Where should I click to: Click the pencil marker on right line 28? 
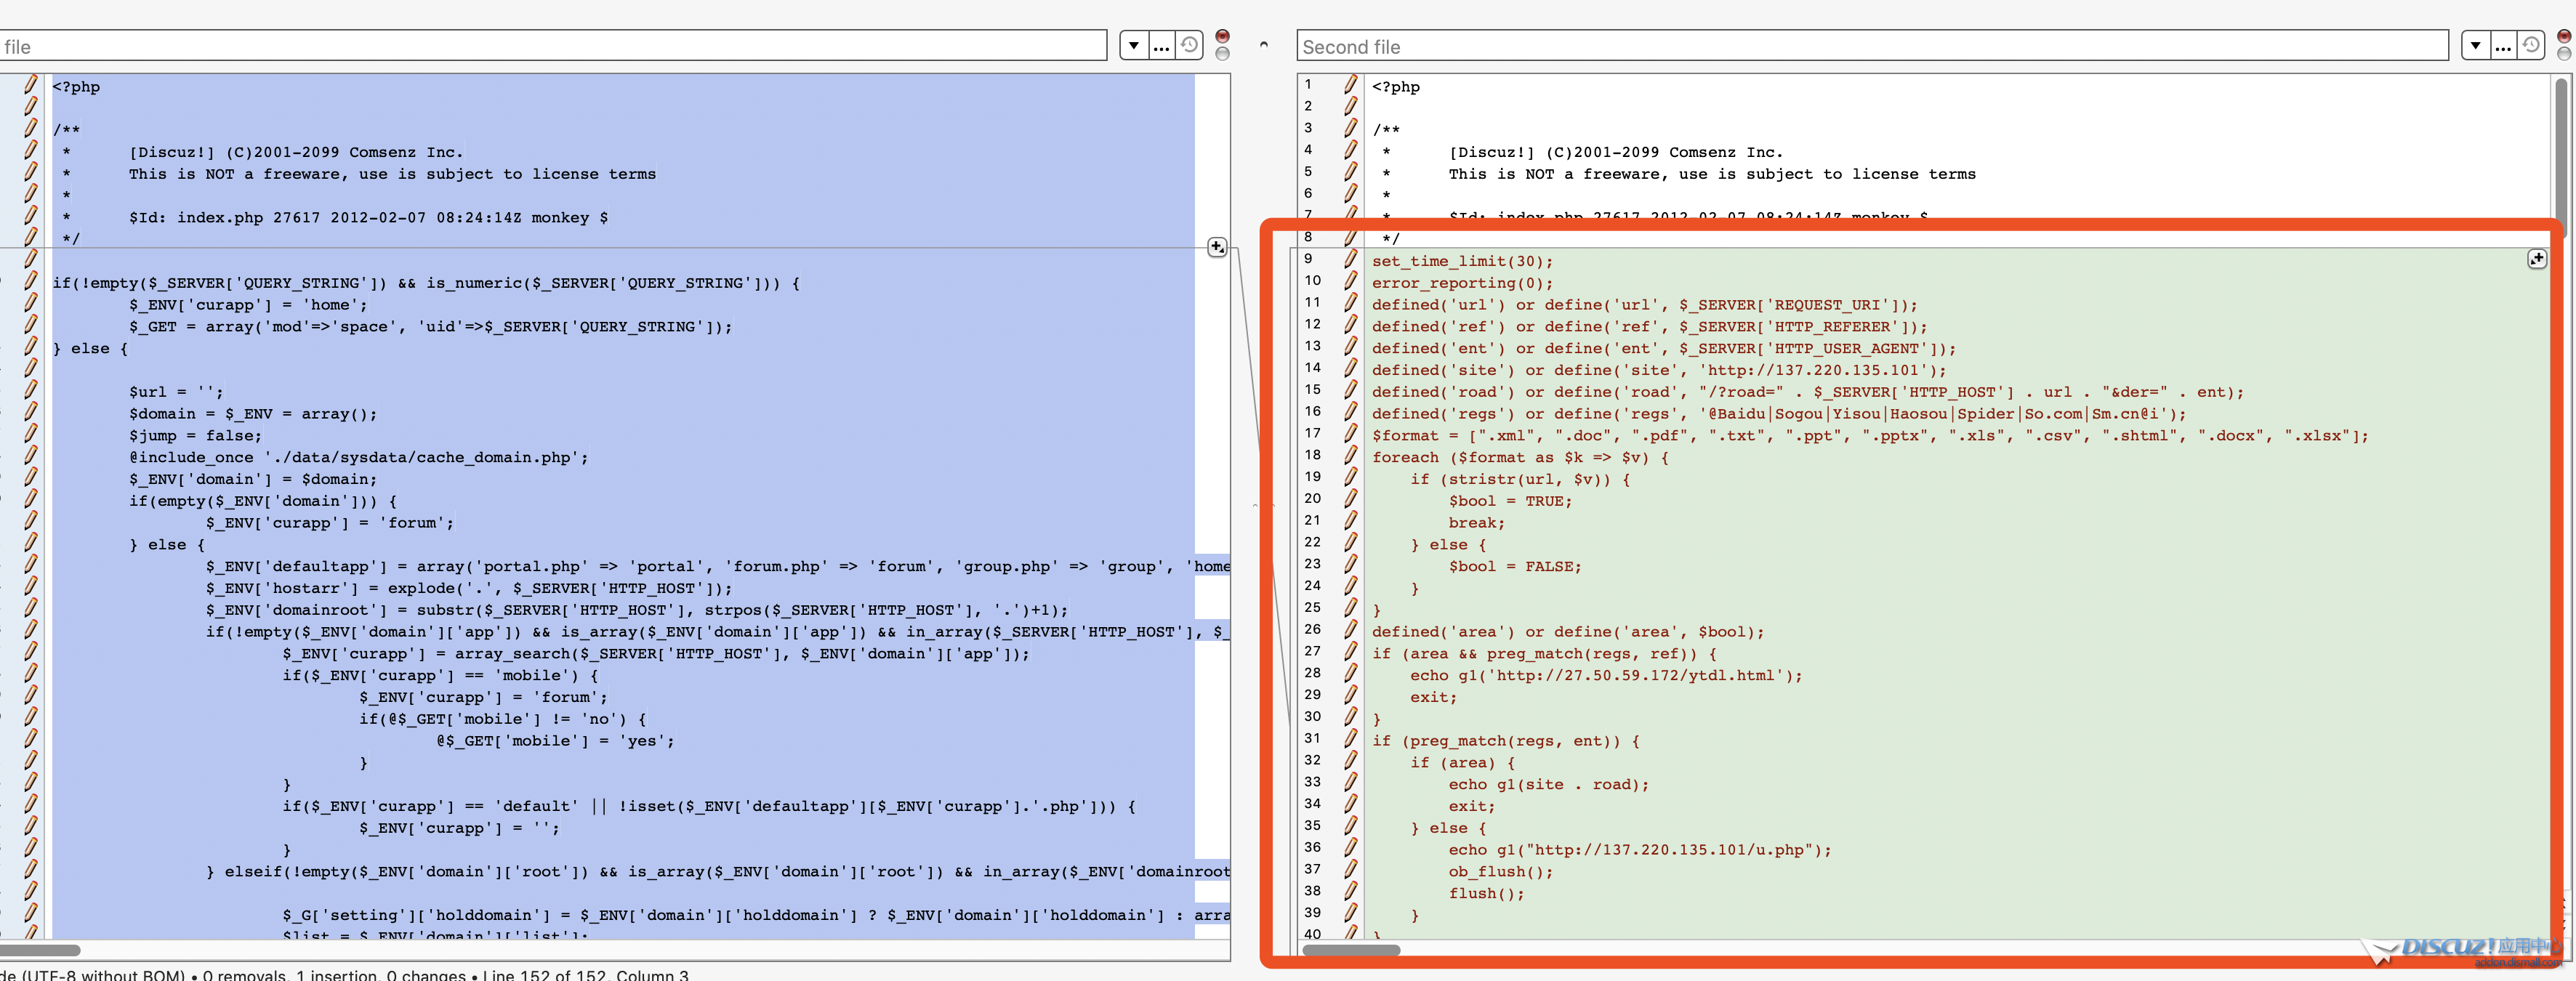coord(1350,673)
